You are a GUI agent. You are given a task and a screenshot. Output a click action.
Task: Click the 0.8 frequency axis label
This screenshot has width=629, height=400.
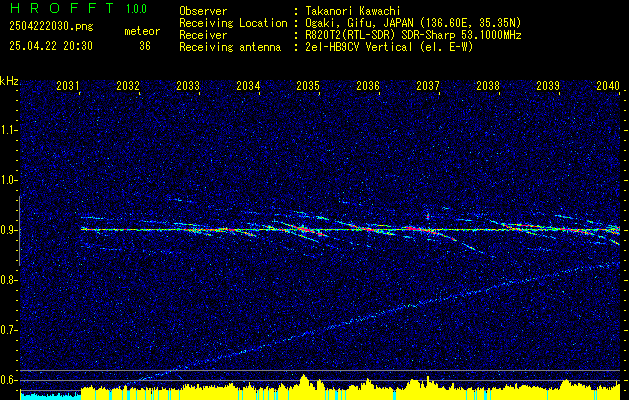9,280
